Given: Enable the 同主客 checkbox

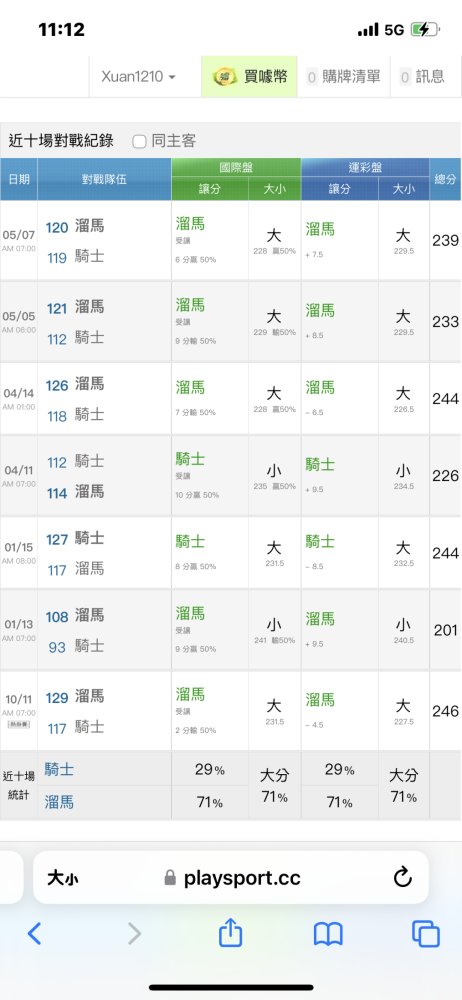Looking at the screenshot, I should pos(139,141).
